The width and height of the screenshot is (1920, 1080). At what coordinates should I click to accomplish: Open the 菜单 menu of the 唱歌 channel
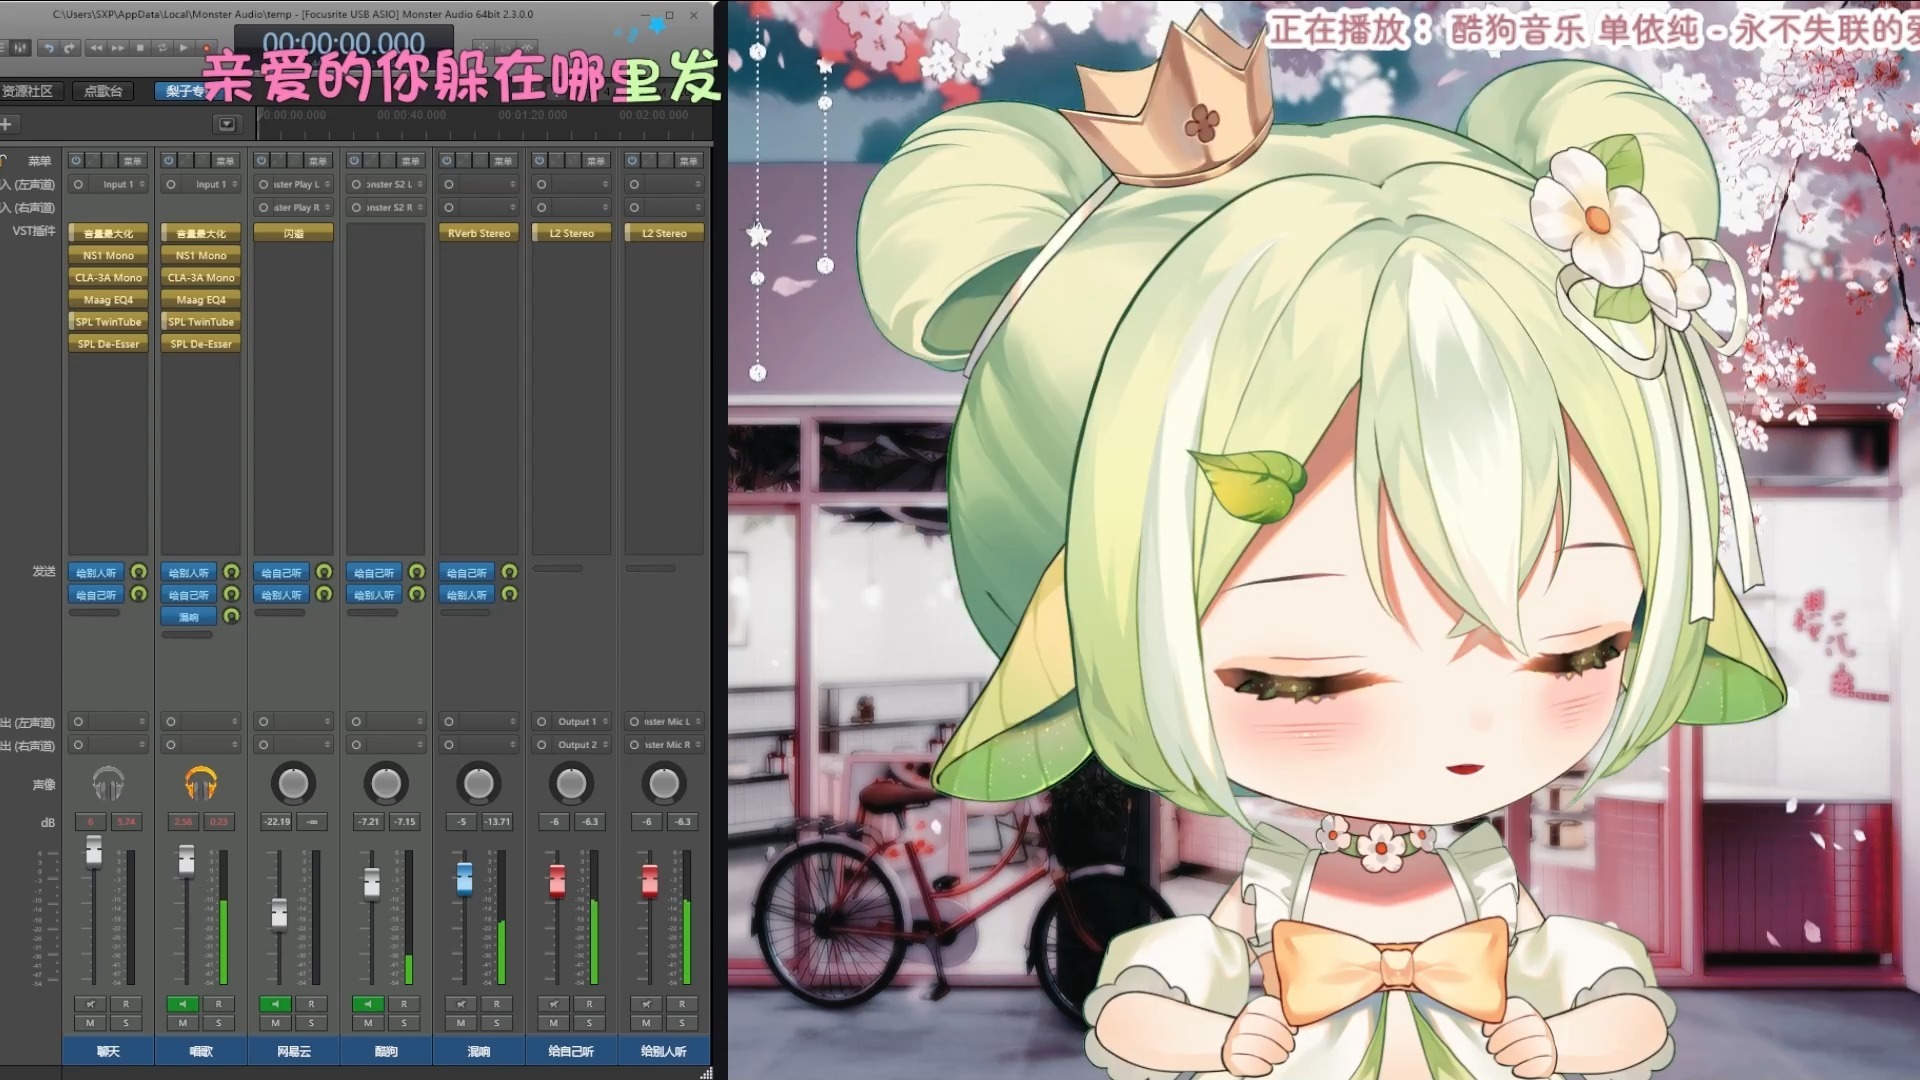pyautogui.click(x=226, y=160)
